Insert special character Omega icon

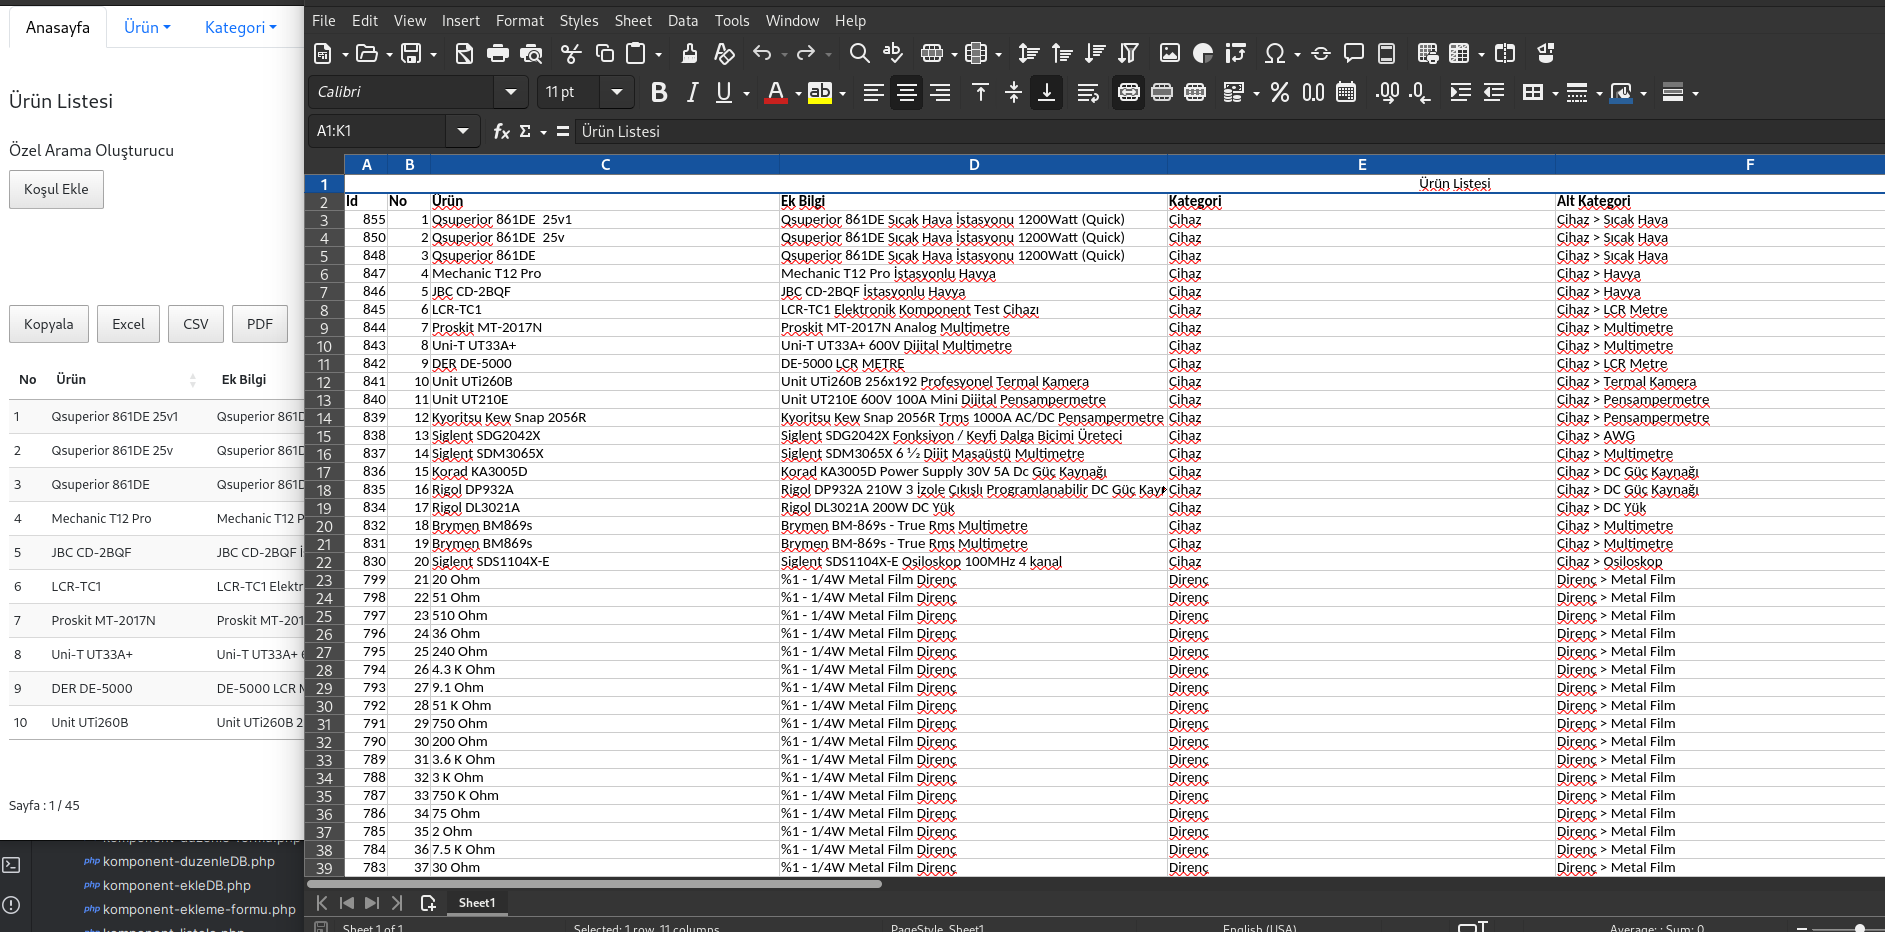tap(1275, 54)
